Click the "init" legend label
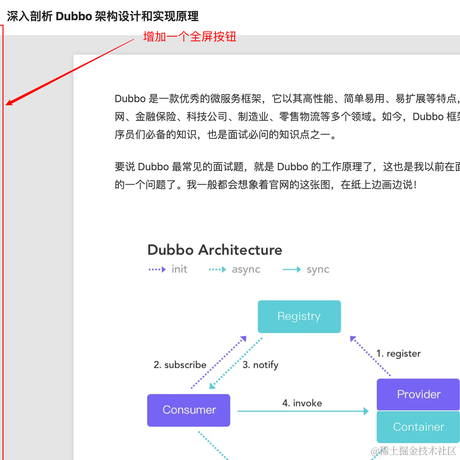The image size is (460, 460). [x=179, y=269]
